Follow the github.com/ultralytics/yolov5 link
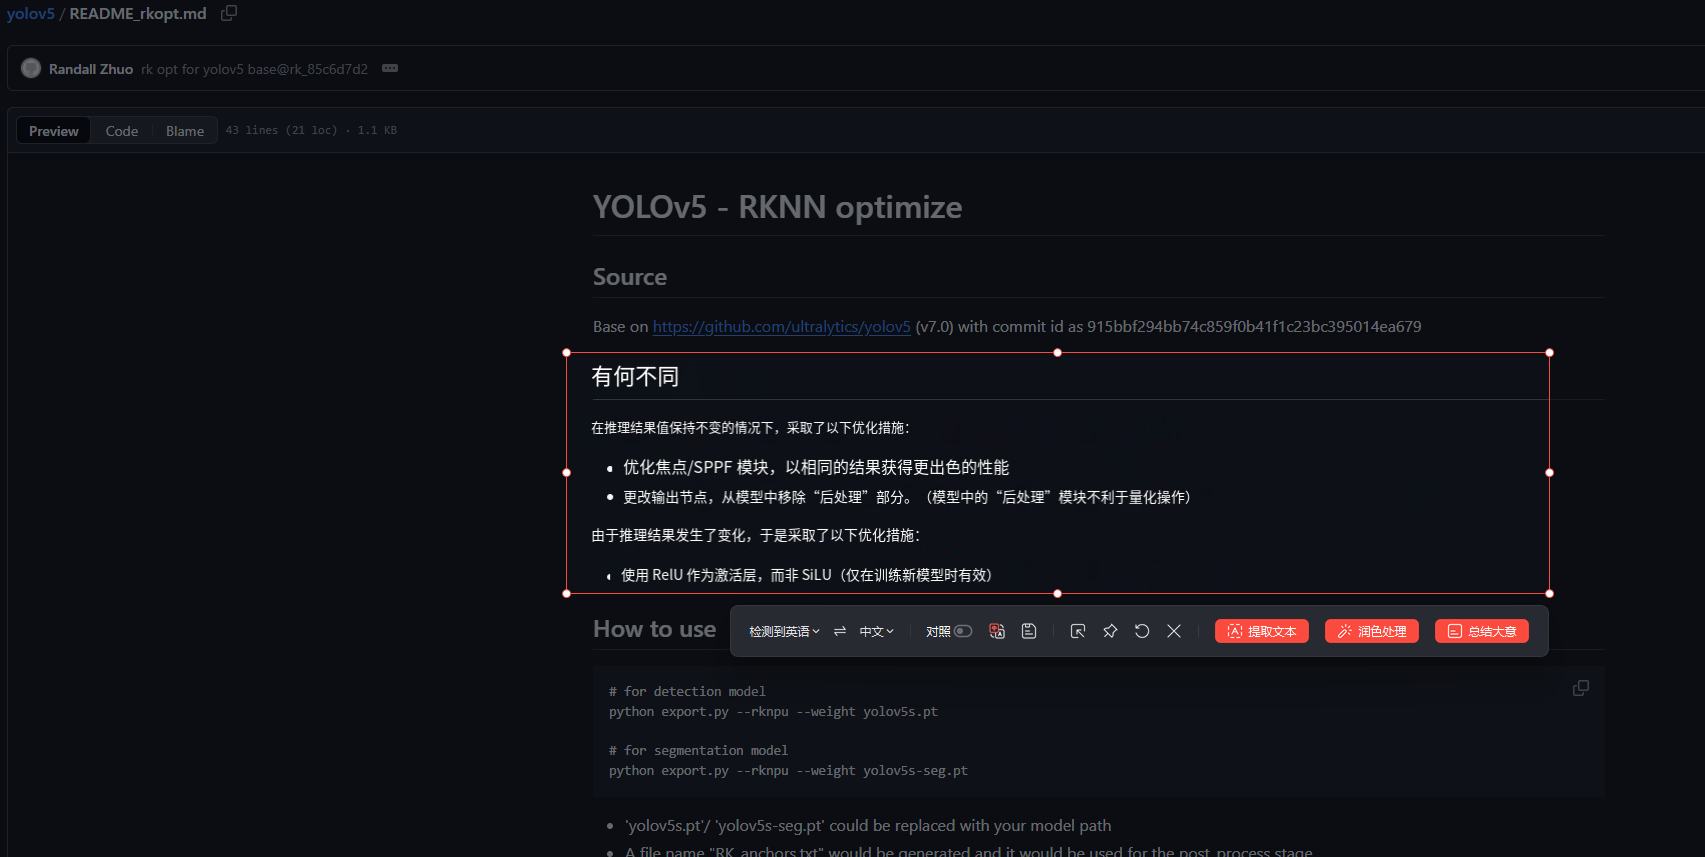The image size is (1705, 857). 782,326
